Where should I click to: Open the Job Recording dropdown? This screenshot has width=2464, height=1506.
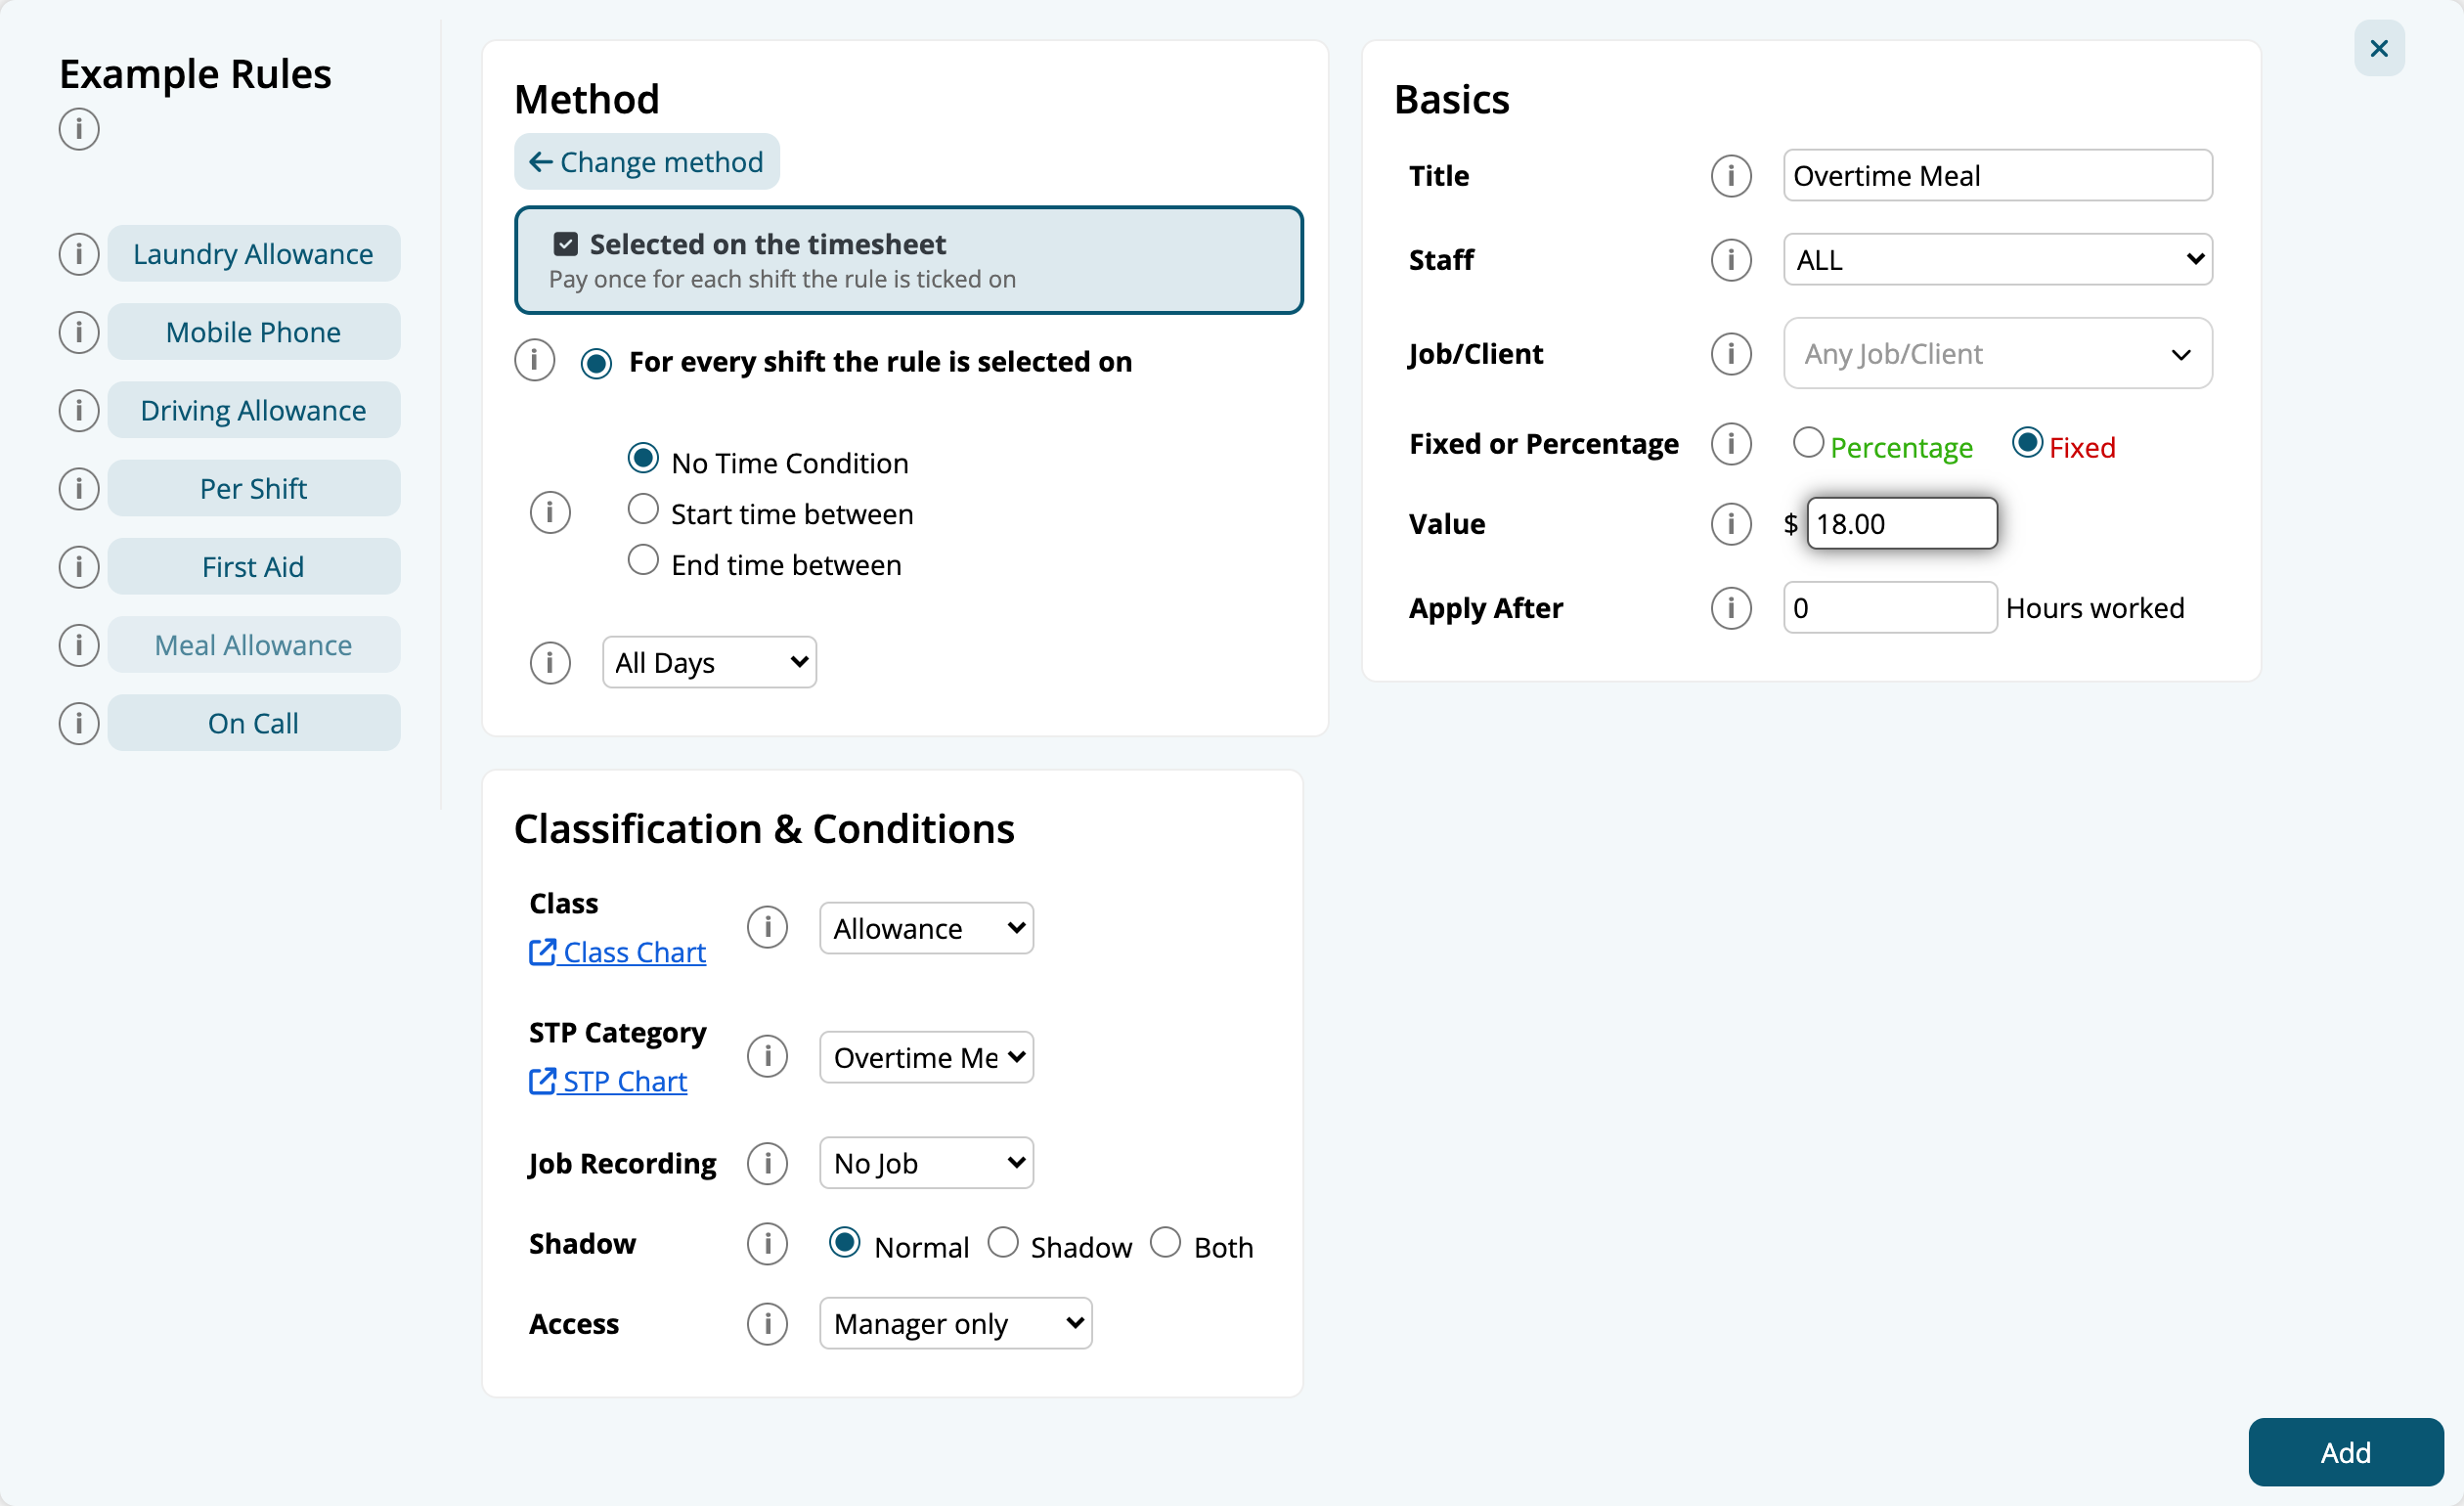(x=926, y=1164)
